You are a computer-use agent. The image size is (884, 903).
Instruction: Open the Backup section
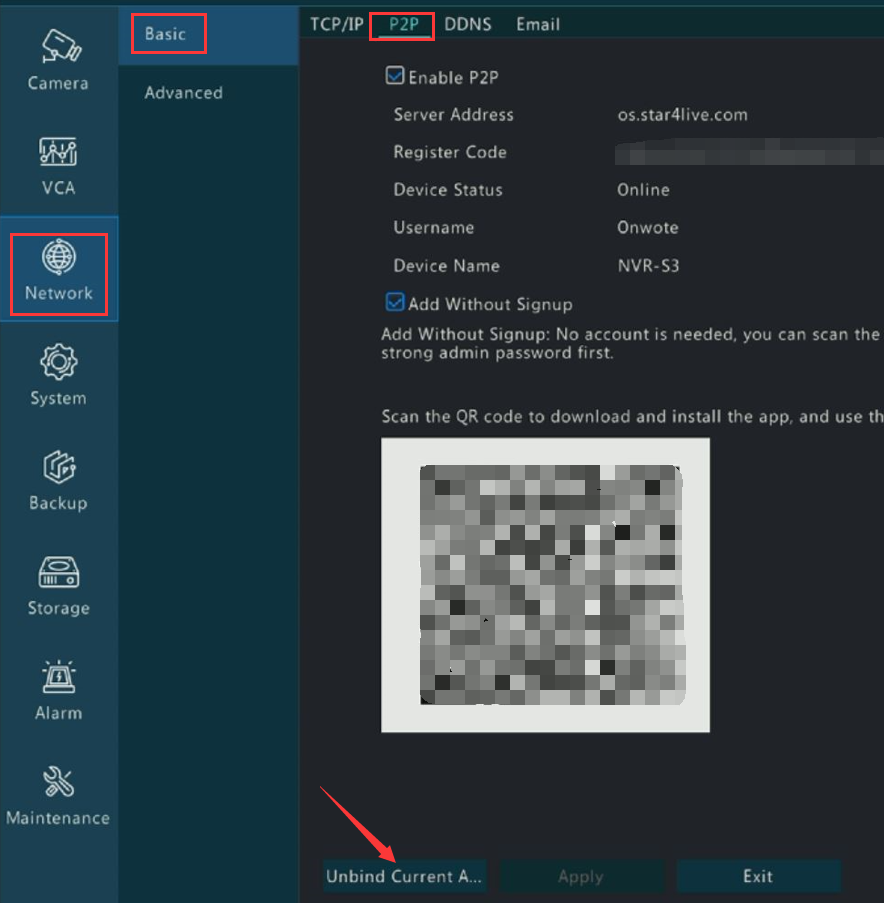(x=58, y=480)
